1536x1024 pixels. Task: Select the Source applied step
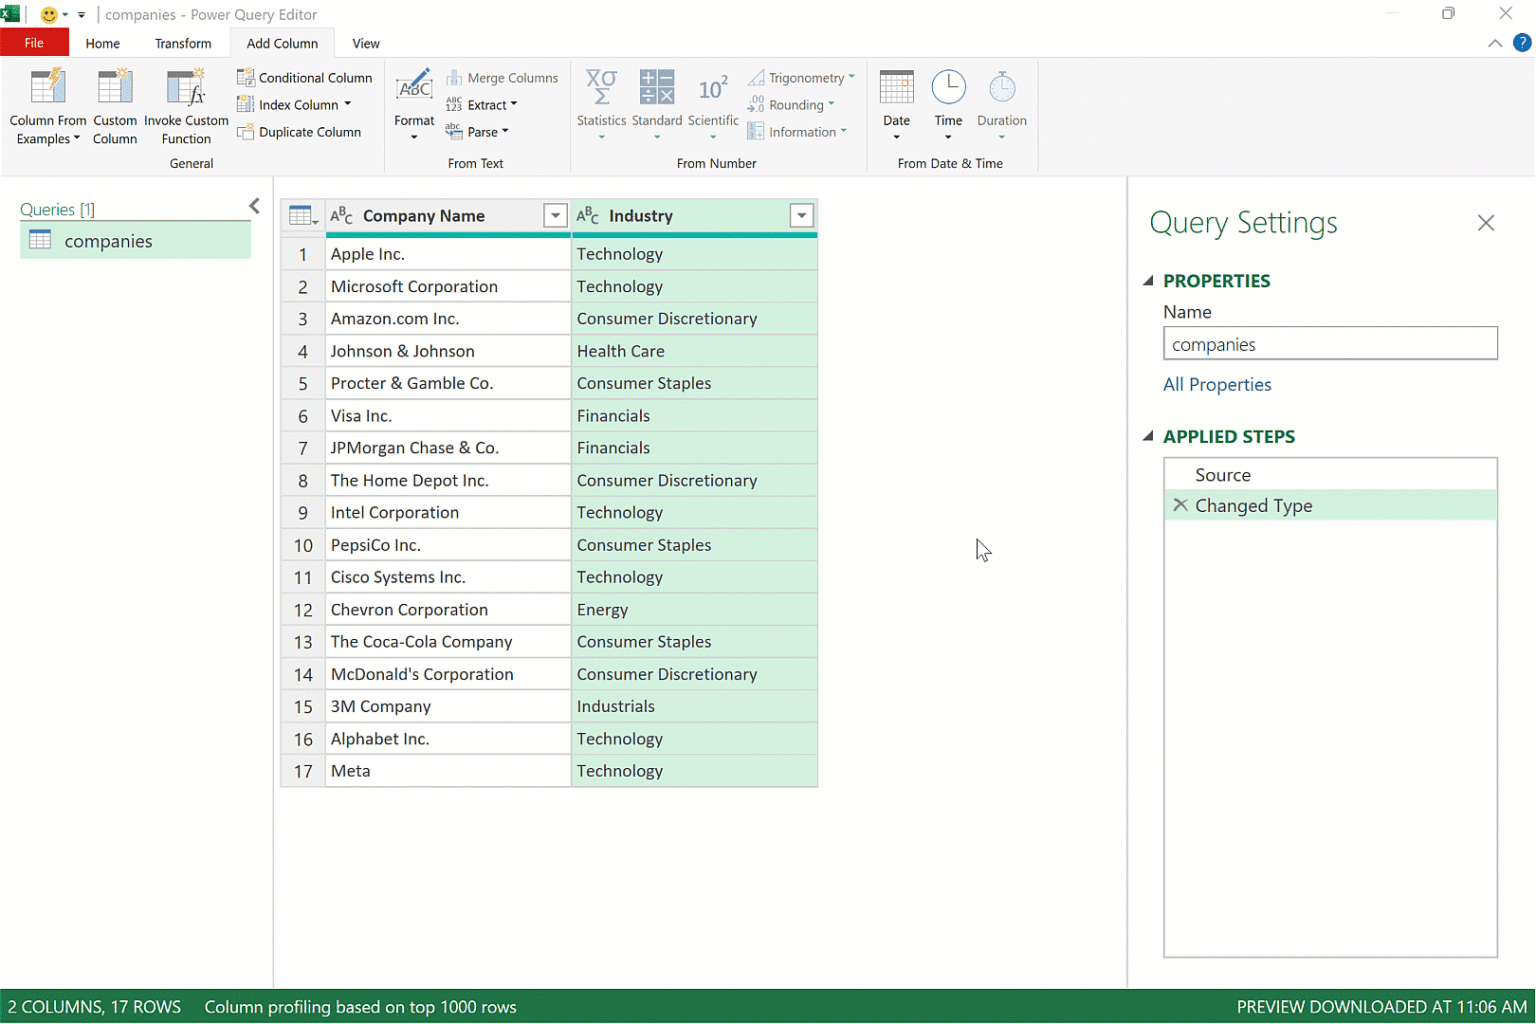point(1222,475)
